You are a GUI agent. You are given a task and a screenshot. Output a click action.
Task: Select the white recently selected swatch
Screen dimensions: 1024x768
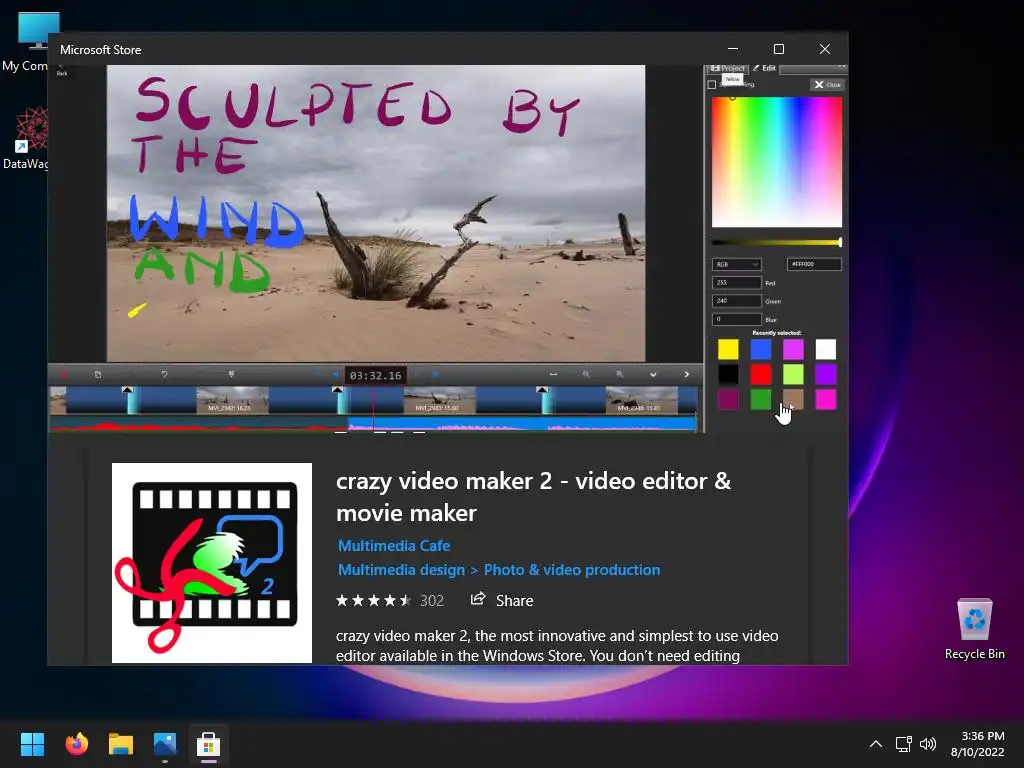[x=825, y=349]
